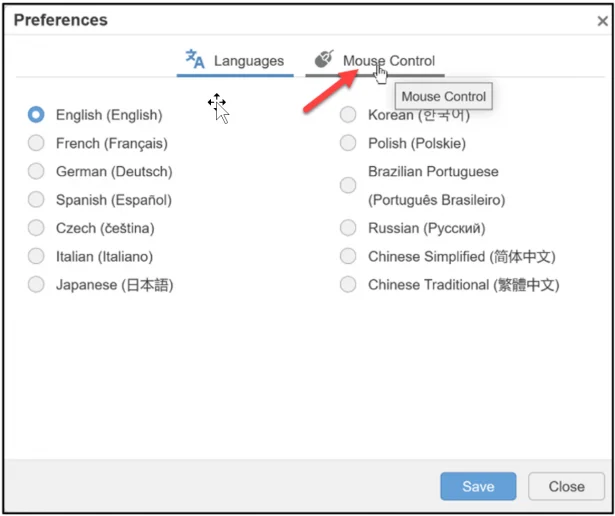Click the Save button
The height and width of the screenshot is (516, 615).
478,486
